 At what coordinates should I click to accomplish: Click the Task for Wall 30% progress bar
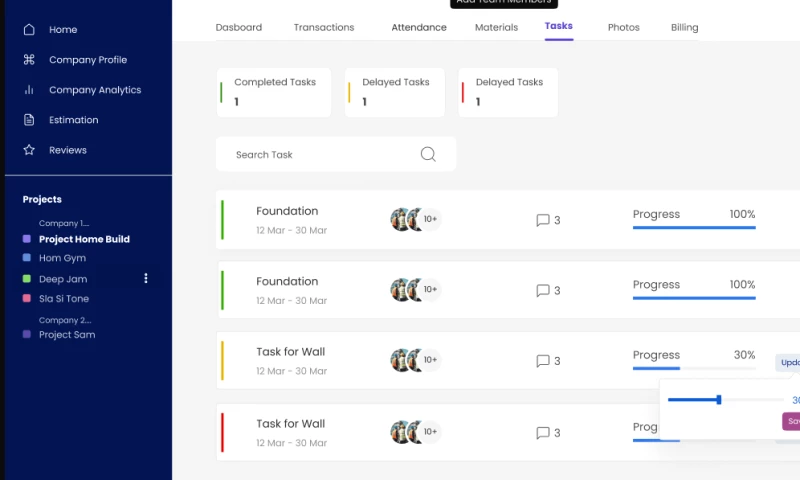coord(694,368)
